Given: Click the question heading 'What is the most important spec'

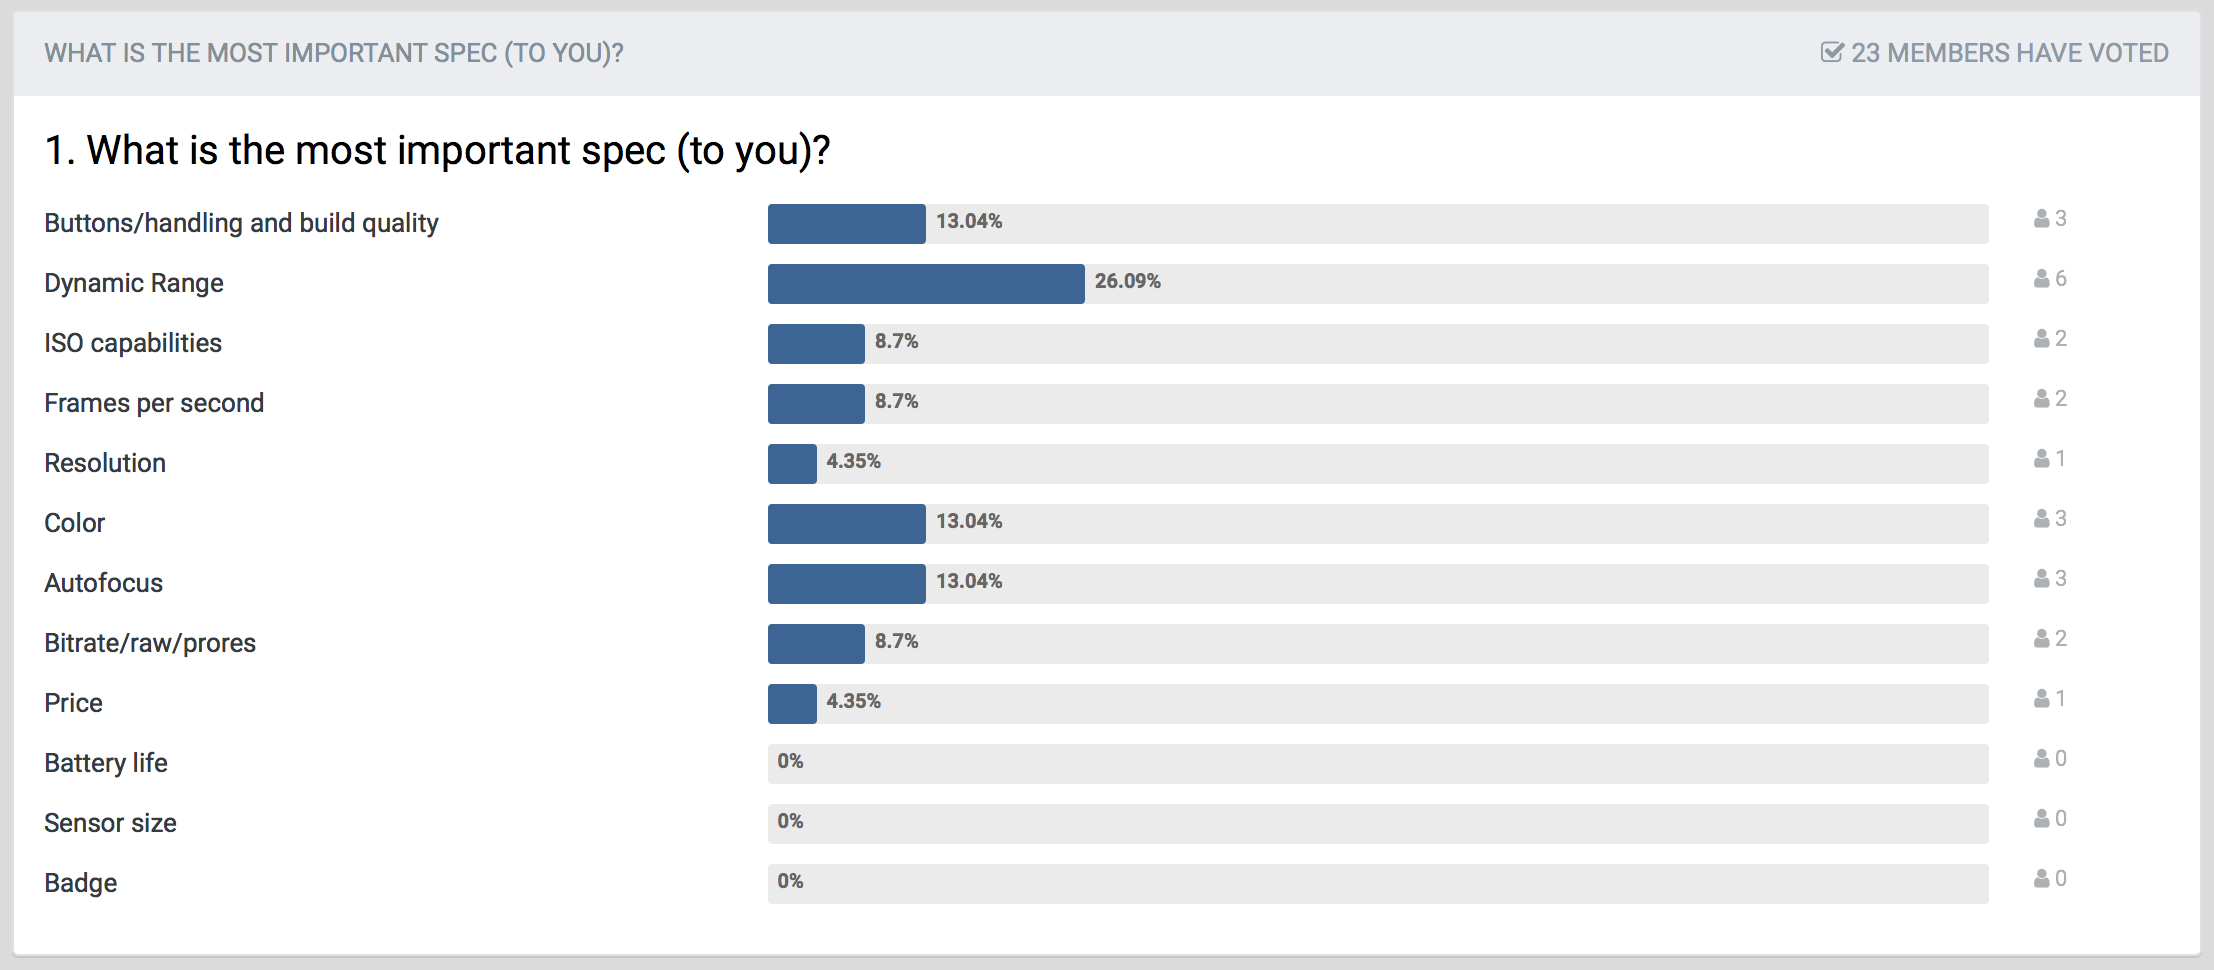Looking at the screenshot, I should tap(438, 151).
